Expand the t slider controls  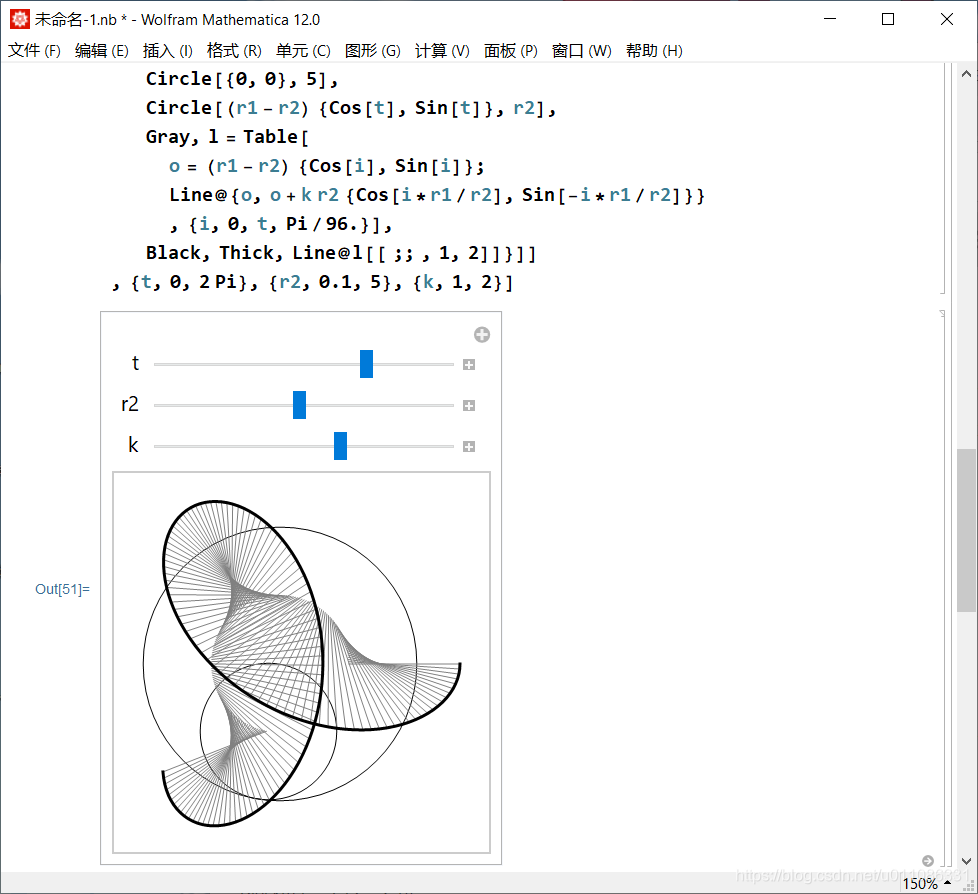pyautogui.click(x=469, y=365)
